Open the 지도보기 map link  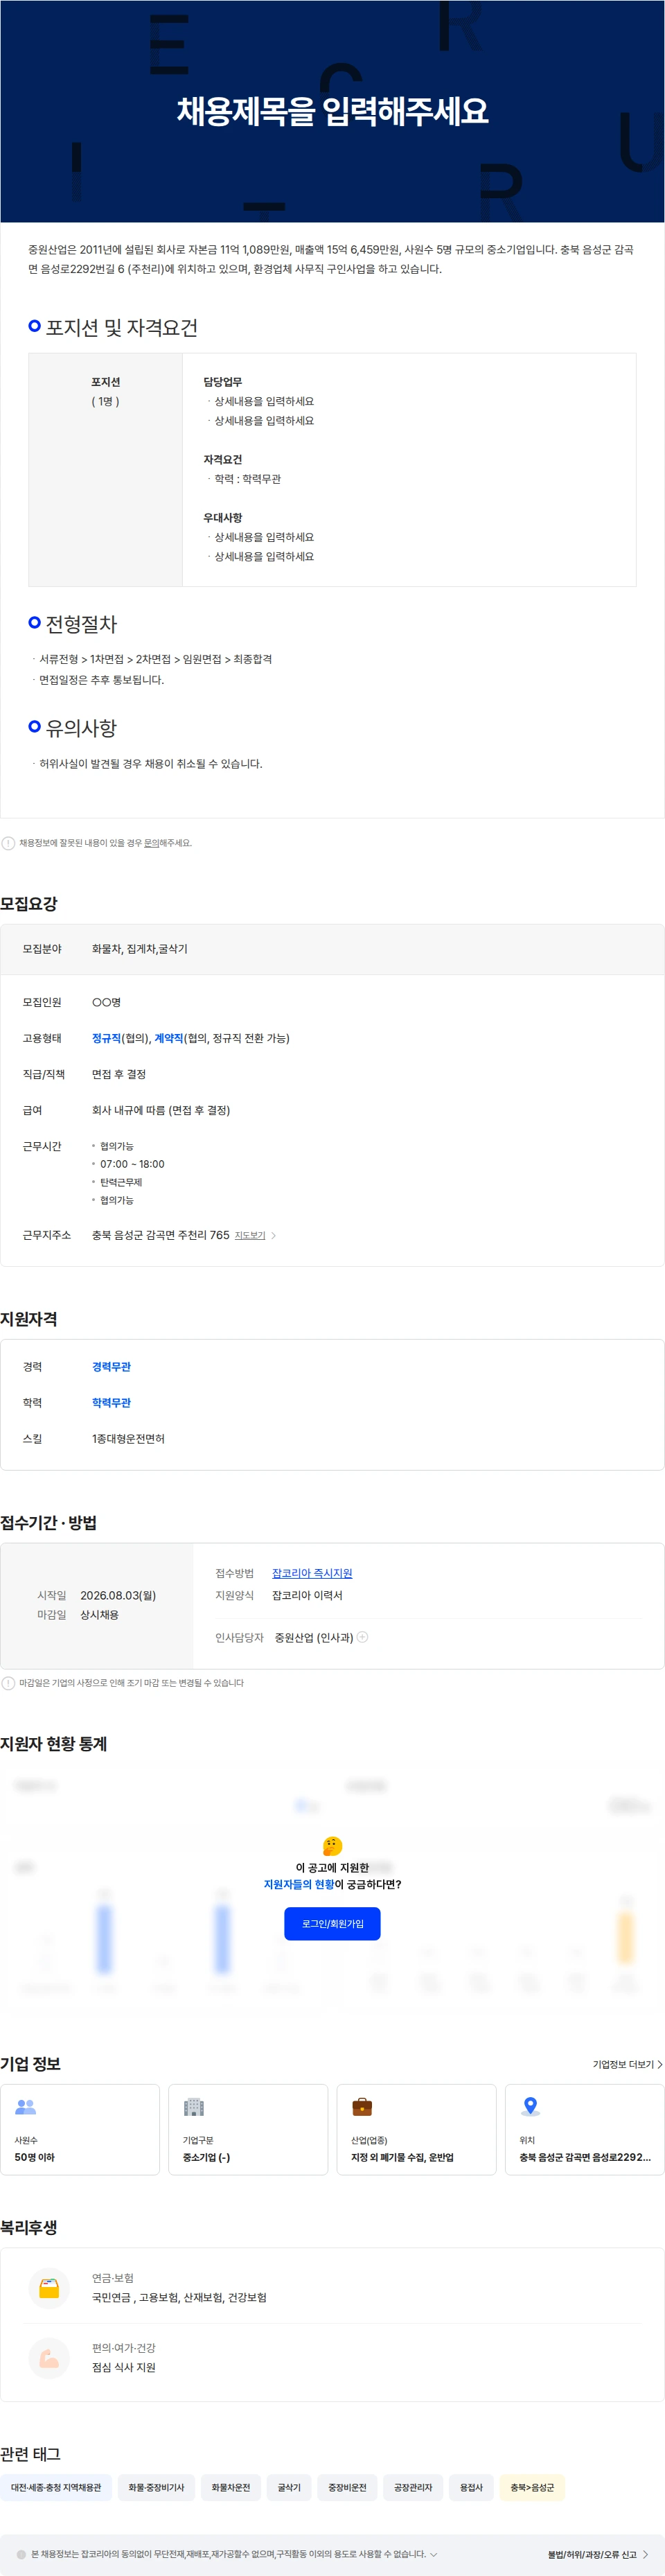tap(250, 1236)
